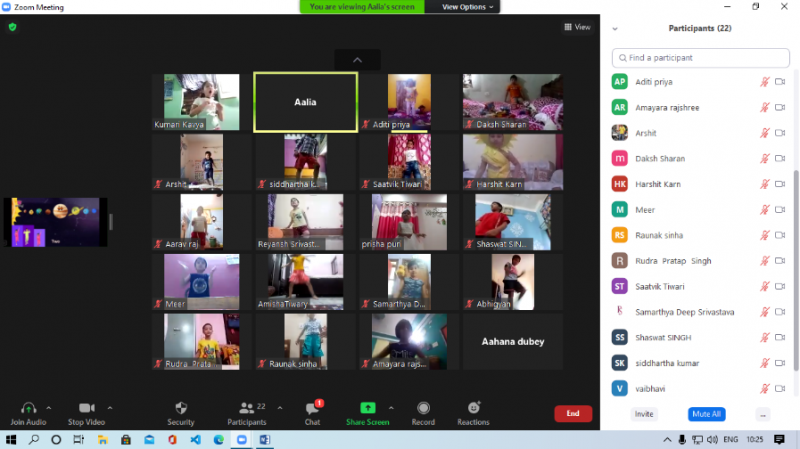Click the green encryption shield icon
The height and width of the screenshot is (449, 800).
pyautogui.click(x=12, y=27)
